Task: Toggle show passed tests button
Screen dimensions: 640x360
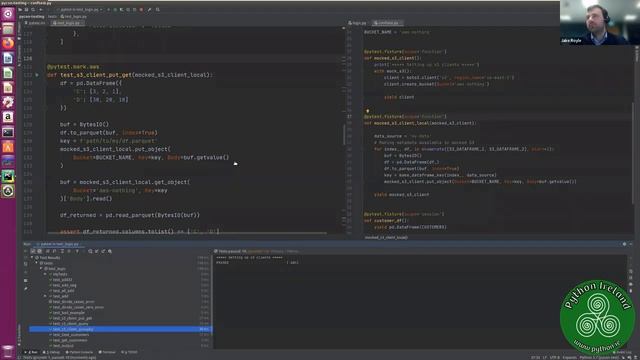Action: tap(33, 251)
